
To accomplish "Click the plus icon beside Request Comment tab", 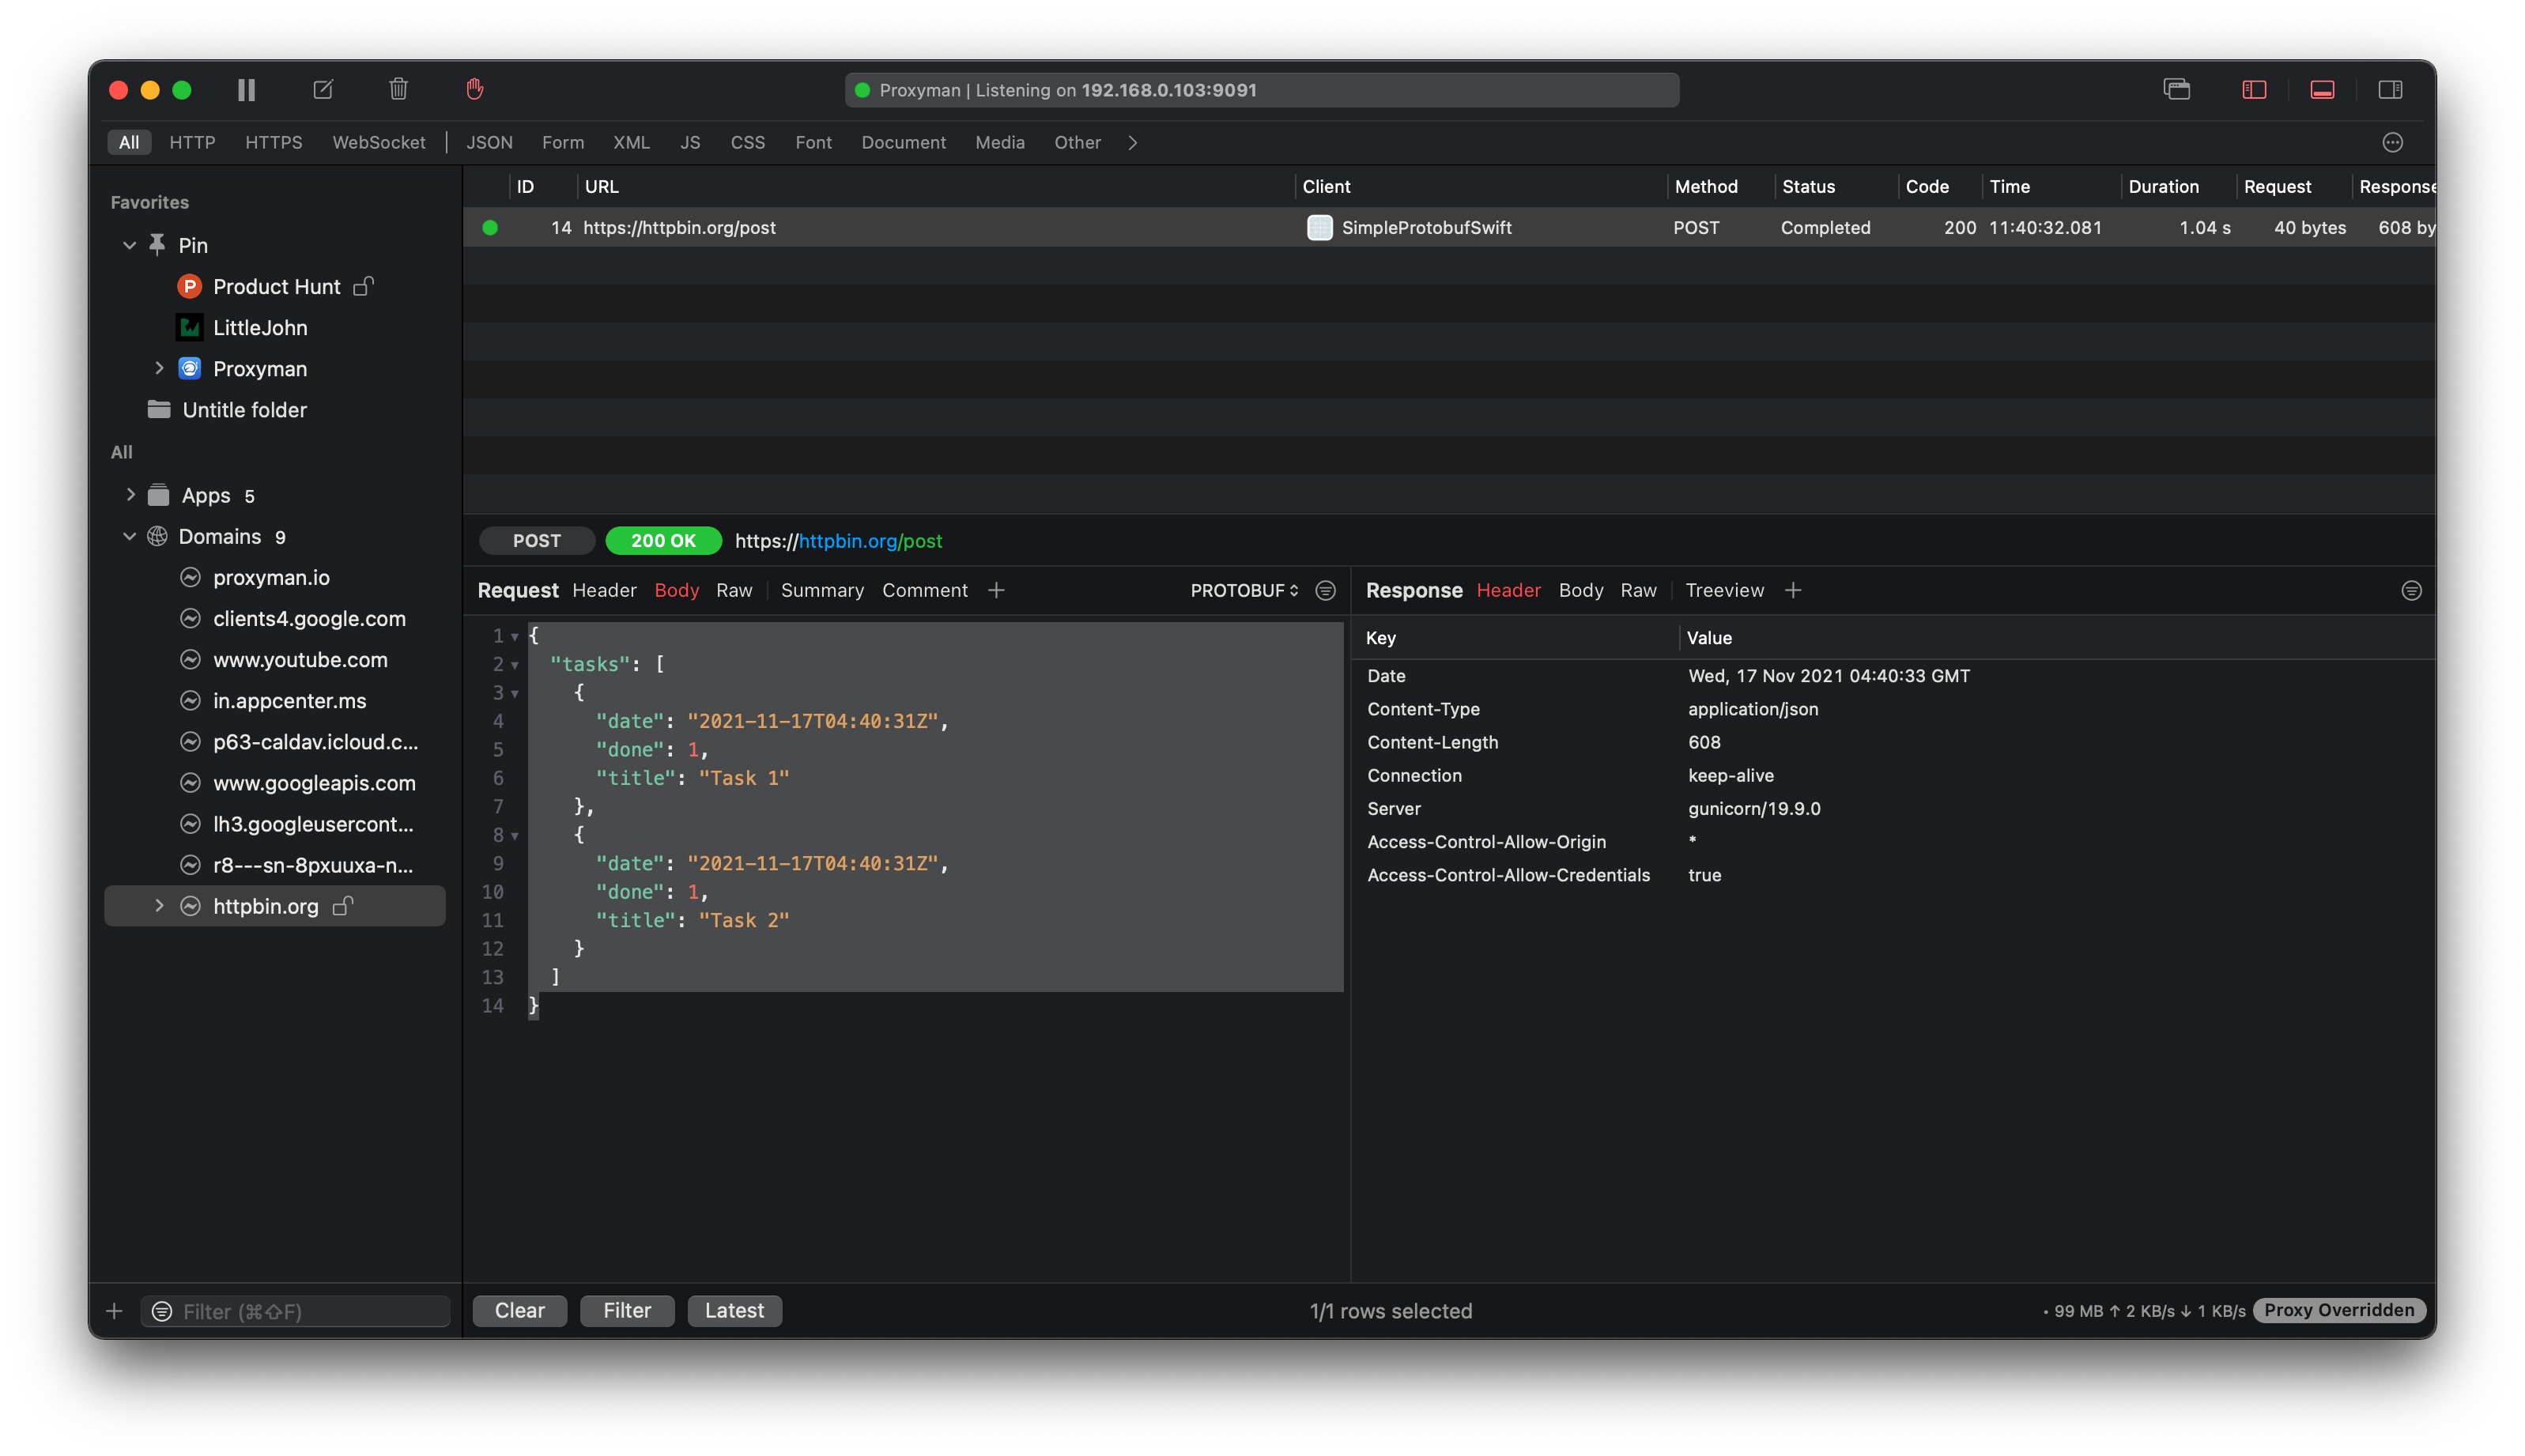I will click(x=996, y=591).
